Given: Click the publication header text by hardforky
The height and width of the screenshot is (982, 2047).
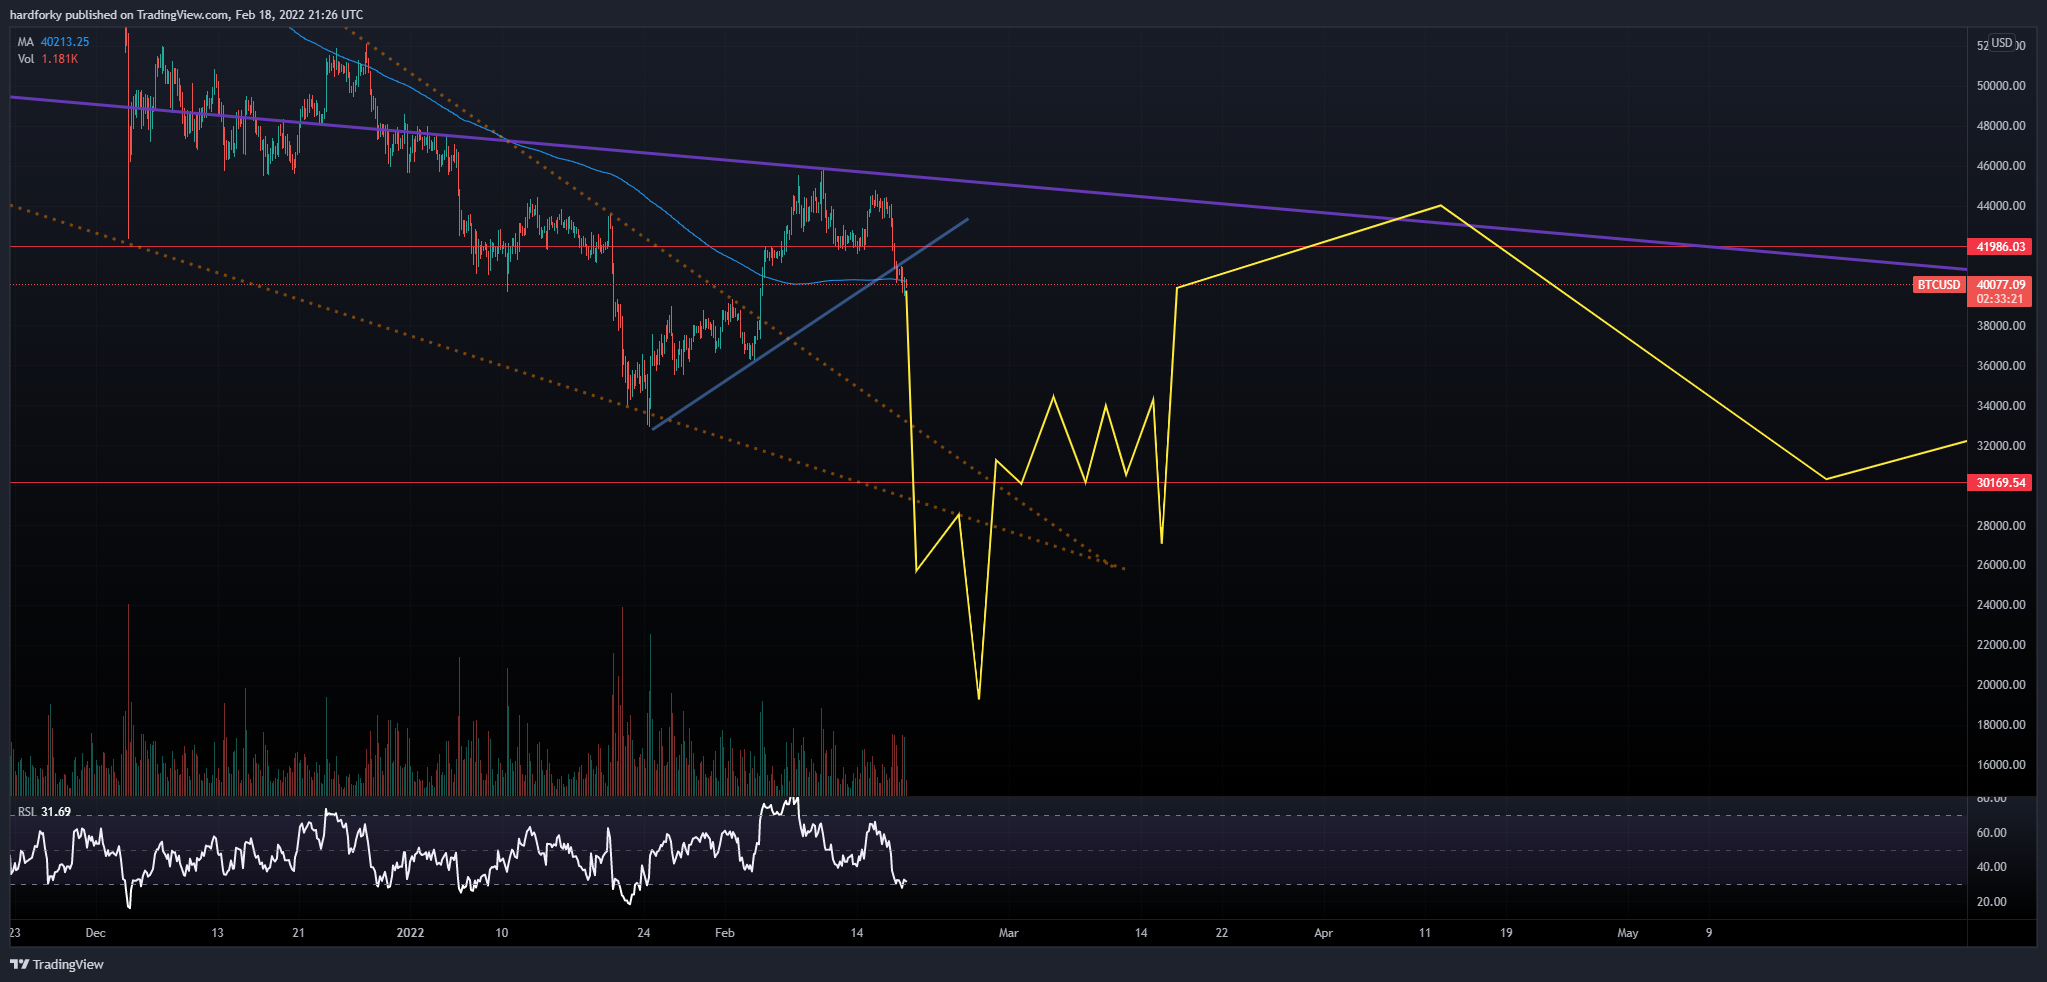Looking at the screenshot, I should click(187, 15).
